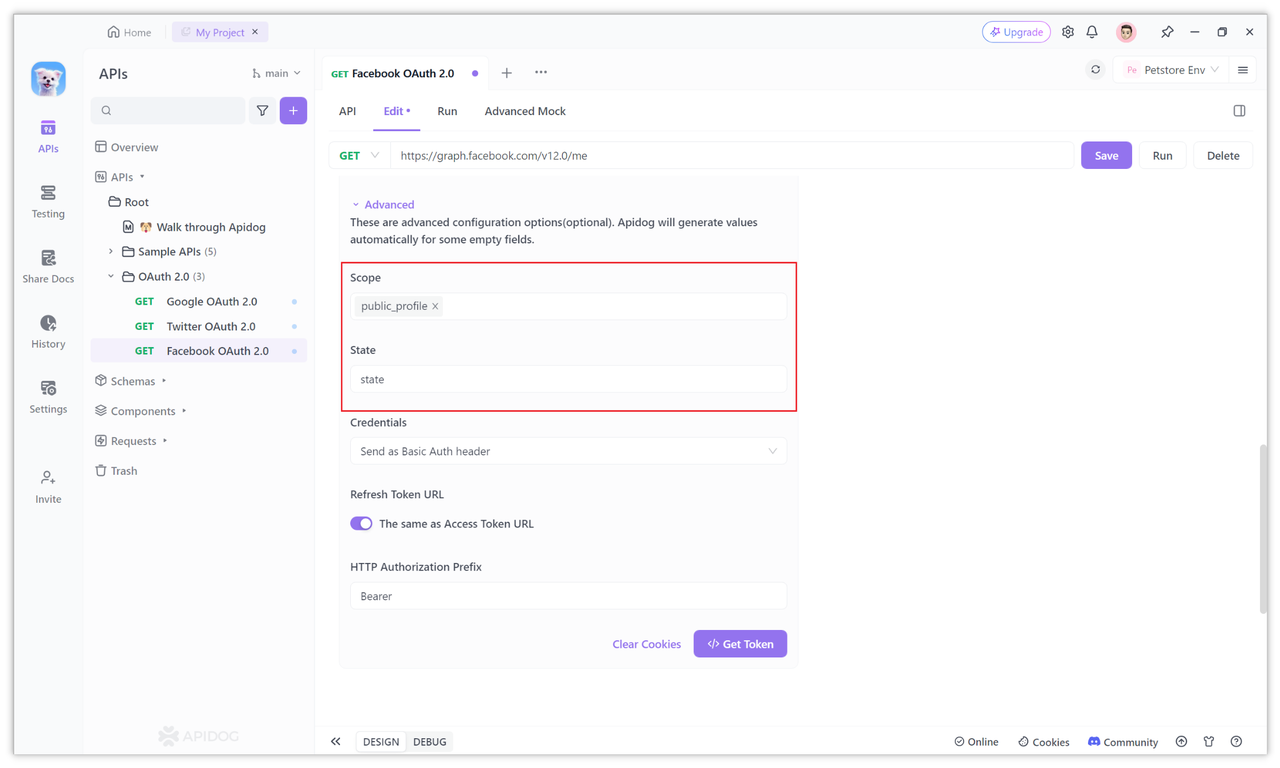Image resolution: width=1280 pixels, height=768 pixels.
Task: Click the user avatar
Action: pyautogui.click(x=1126, y=32)
